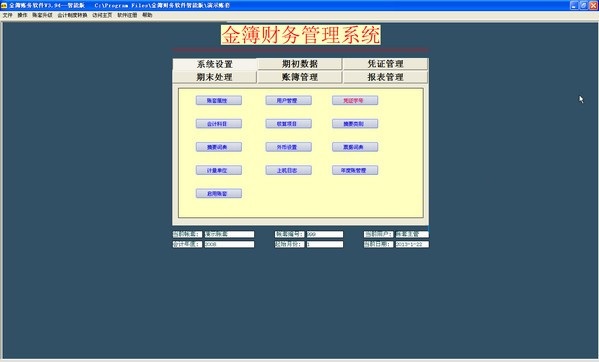
Task: Switch to the 系统设置 tab
Action: click(214, 64)
